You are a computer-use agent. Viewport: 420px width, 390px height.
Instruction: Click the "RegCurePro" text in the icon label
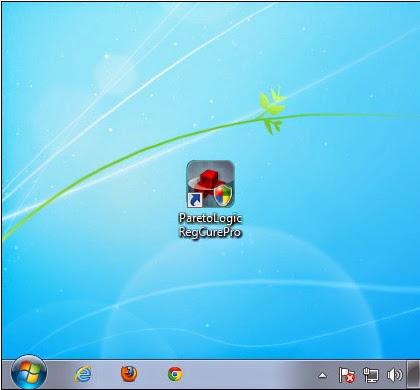[210, 232]
